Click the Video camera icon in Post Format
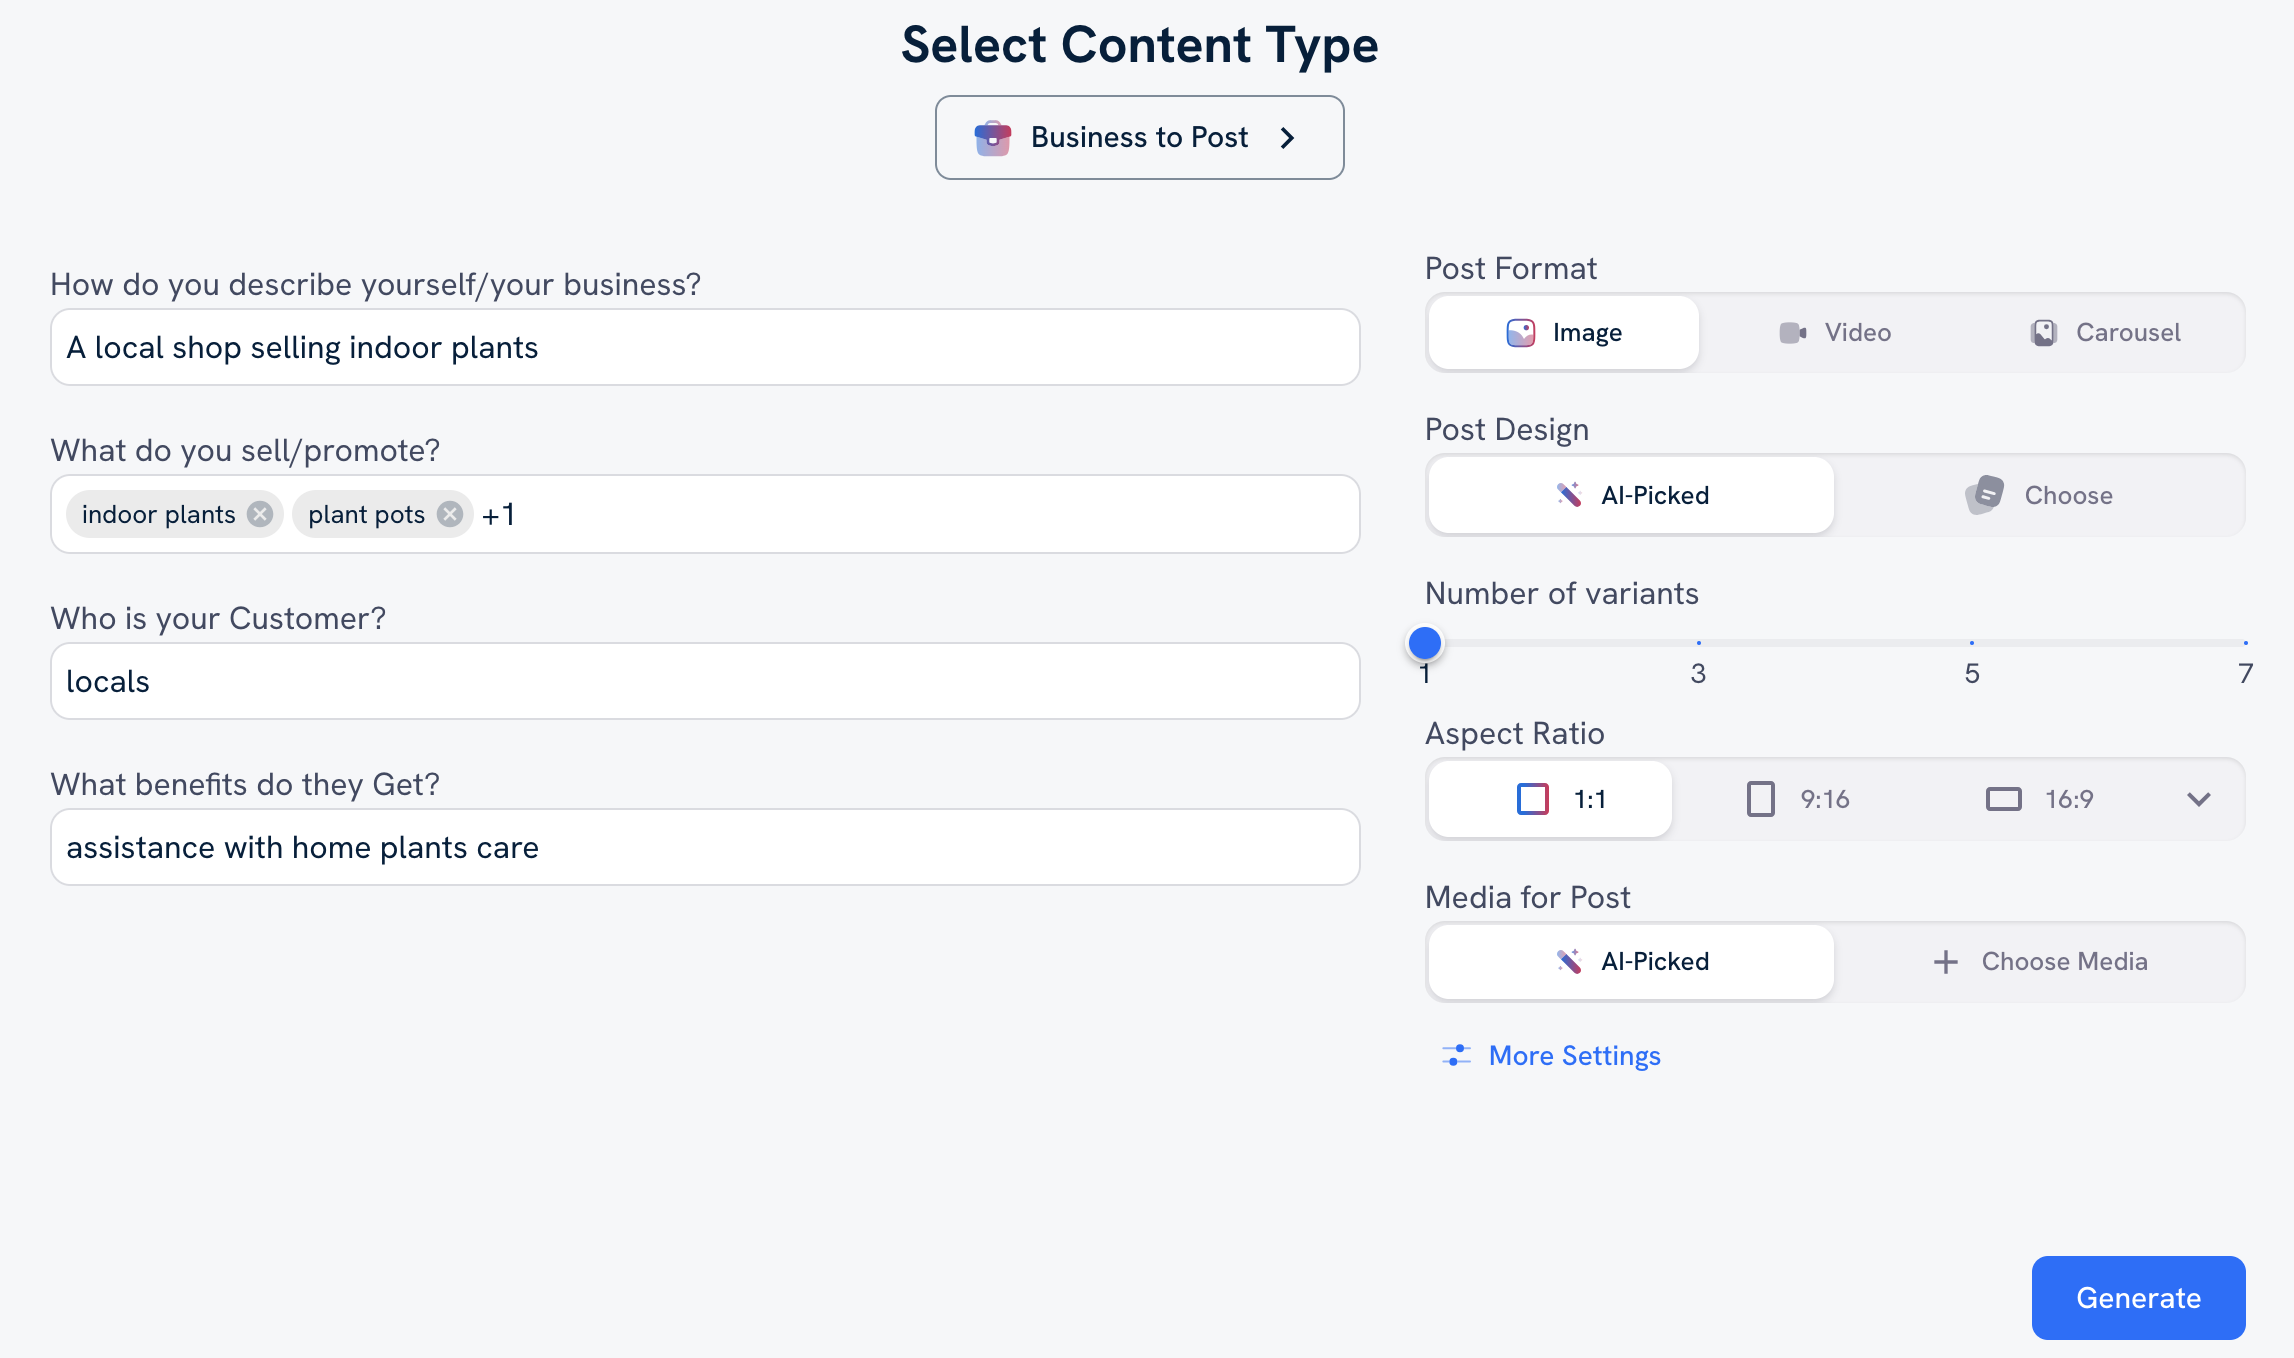 point(1792,332)
